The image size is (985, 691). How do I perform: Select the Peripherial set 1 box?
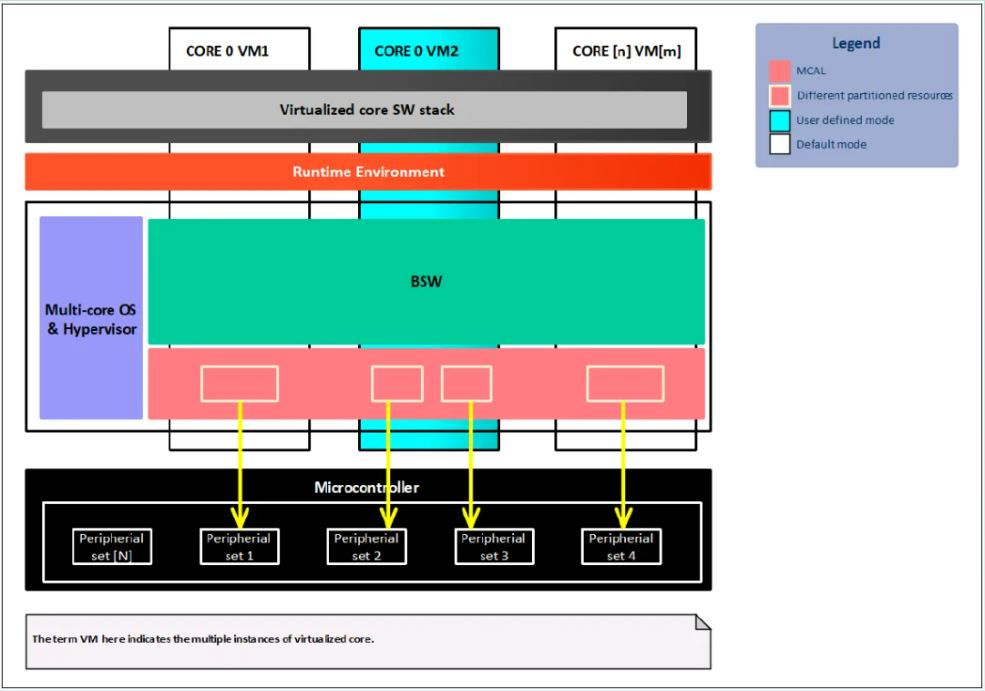tap(239, 547)
